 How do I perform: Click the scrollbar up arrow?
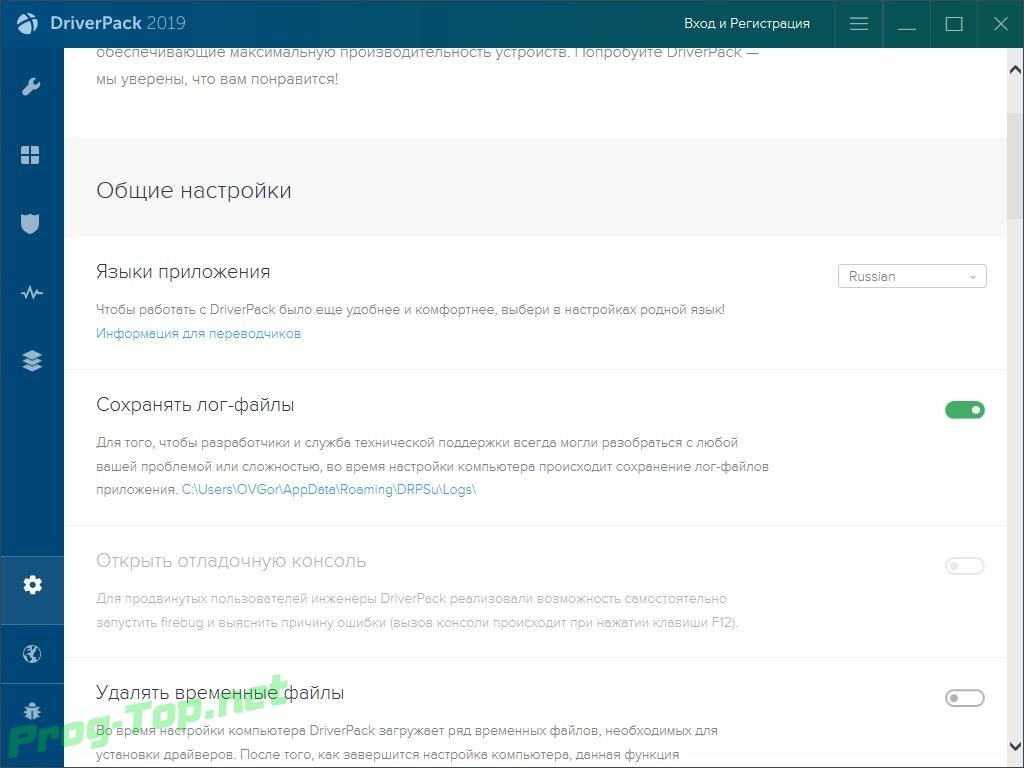tap(1015, 69)
